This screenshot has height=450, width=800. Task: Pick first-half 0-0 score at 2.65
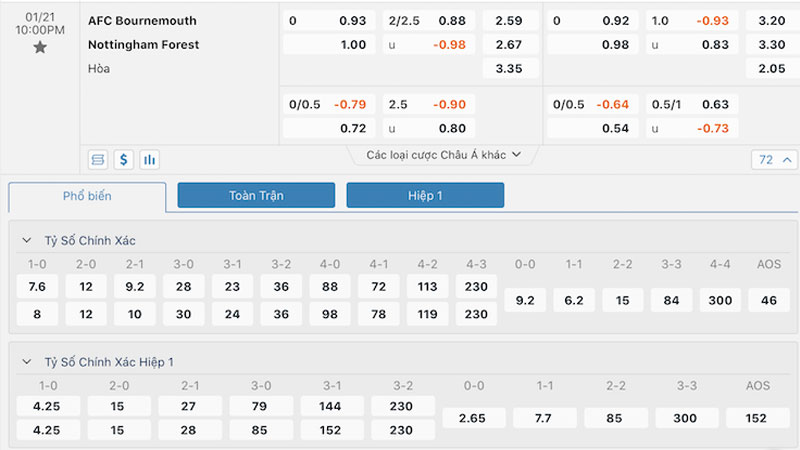(x=477, y=418)
